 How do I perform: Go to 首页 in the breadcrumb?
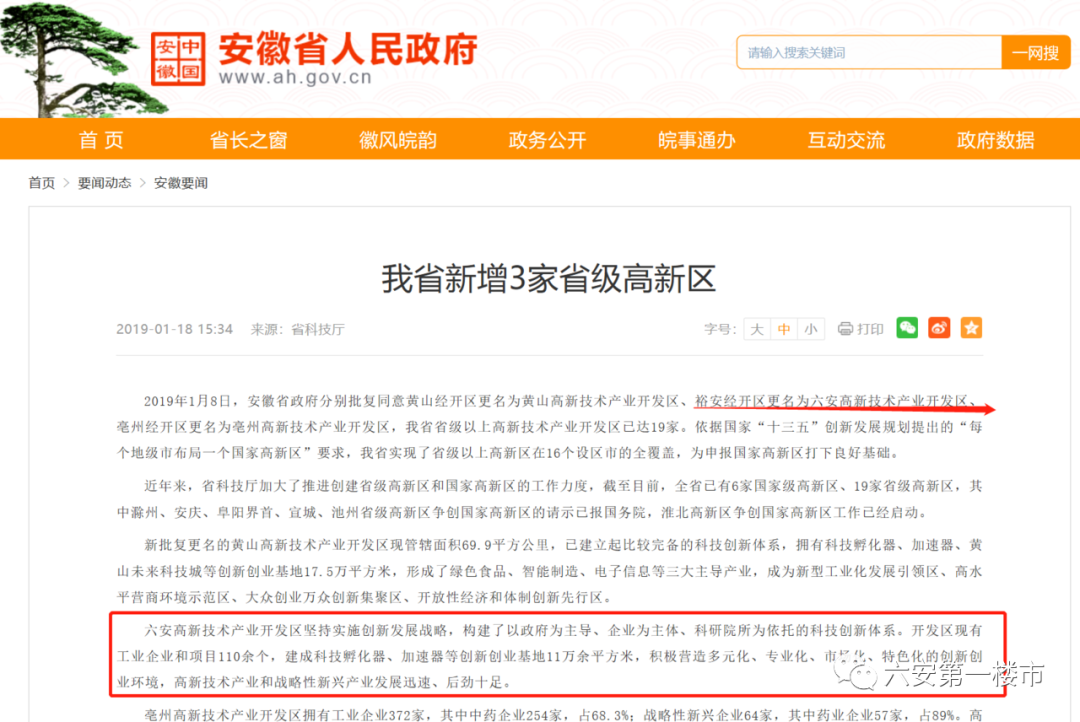click(41, 183)
